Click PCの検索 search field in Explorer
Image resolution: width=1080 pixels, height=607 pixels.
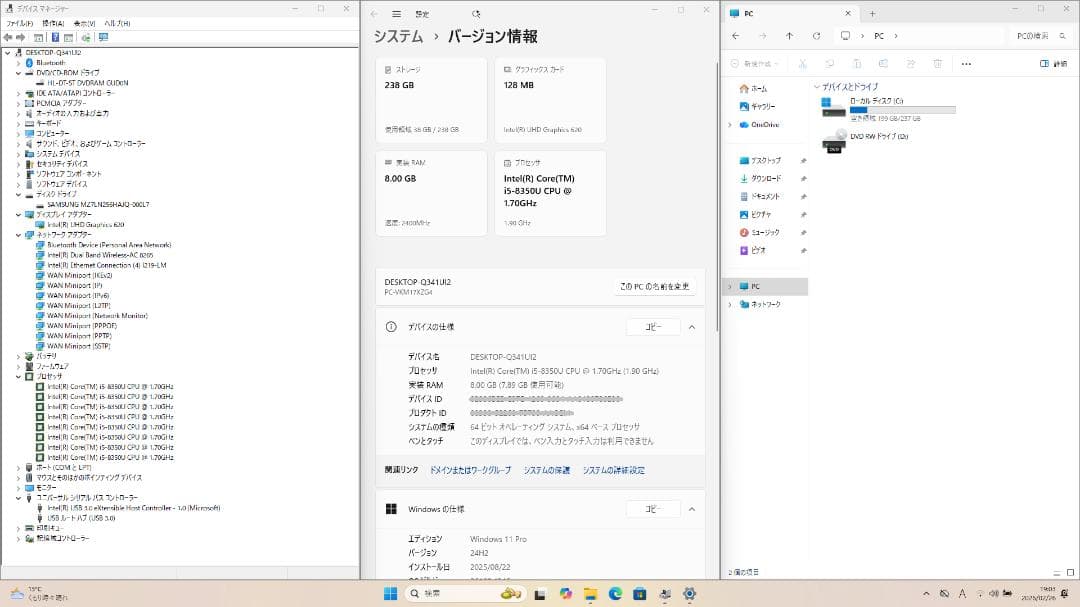pos(1039,36)
